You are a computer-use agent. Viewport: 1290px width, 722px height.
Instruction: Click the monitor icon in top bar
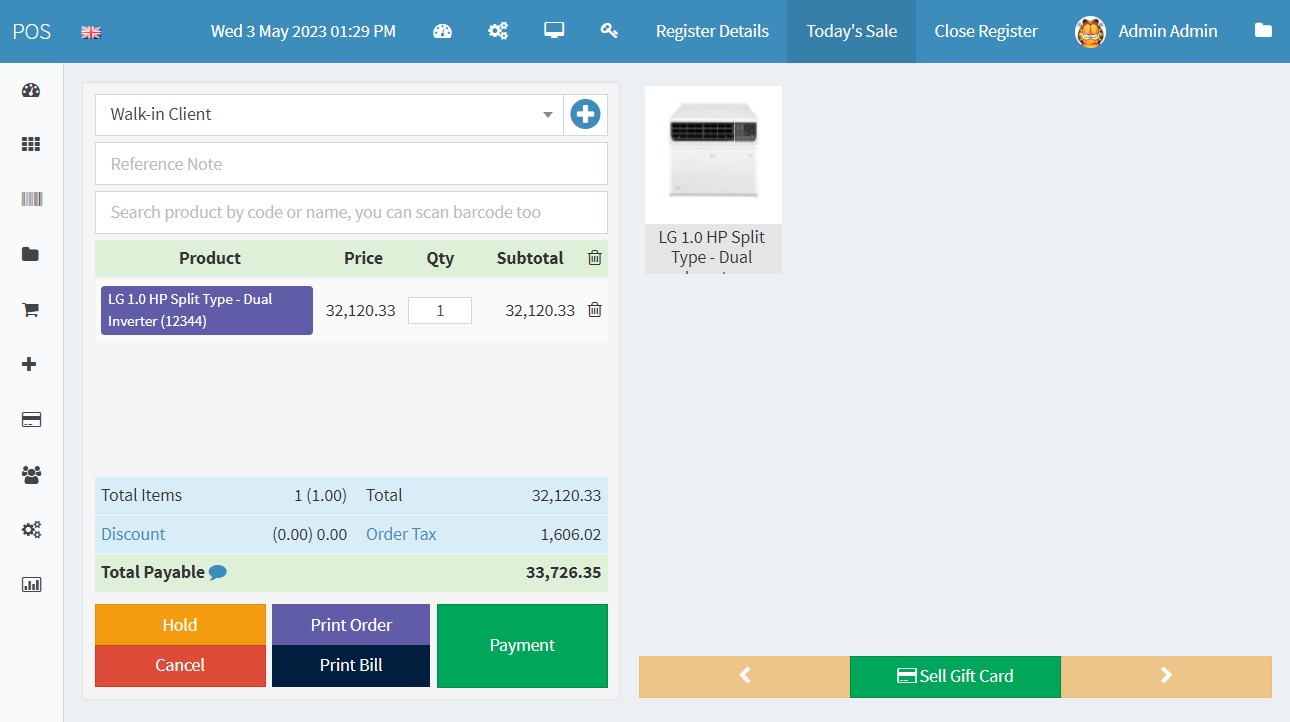click(x=554, y=31)
